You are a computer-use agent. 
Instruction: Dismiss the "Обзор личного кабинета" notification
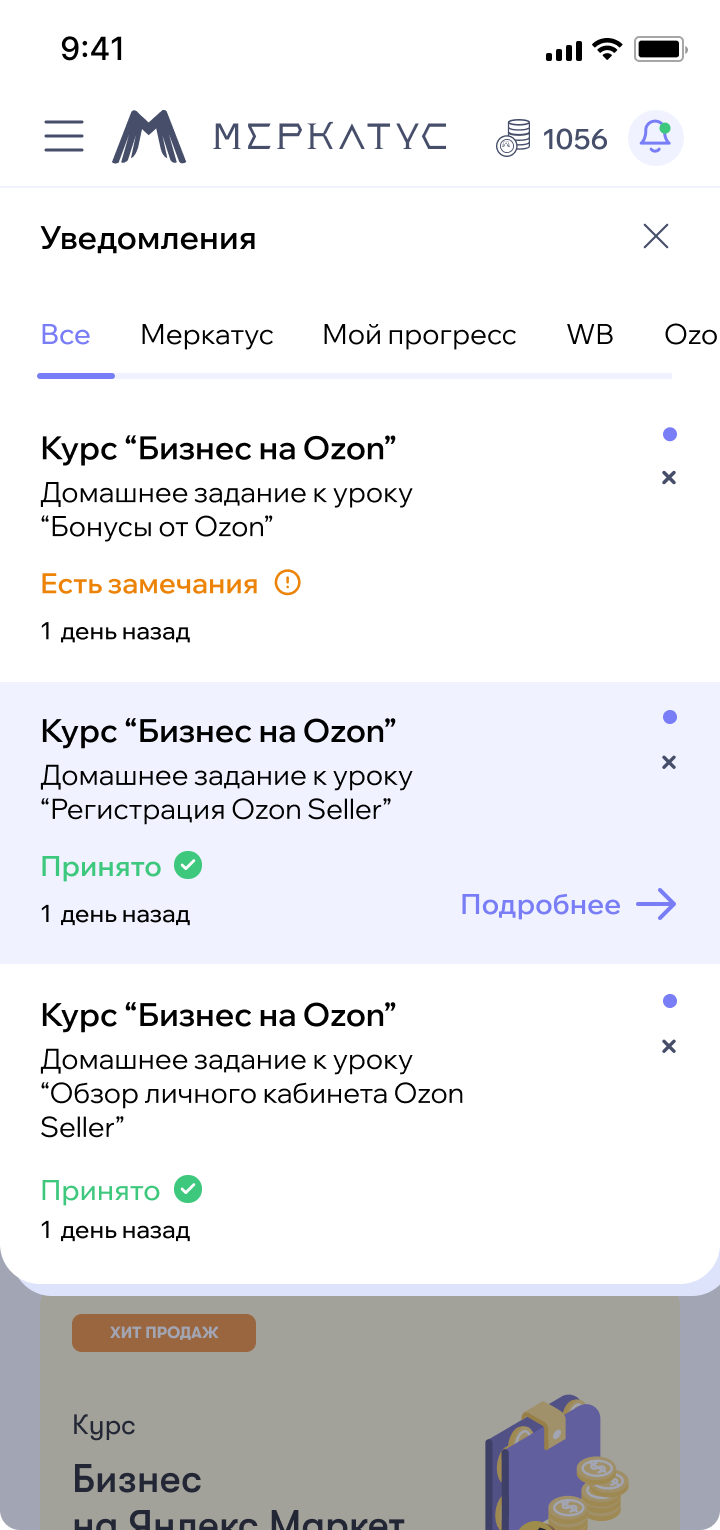pyautogui.click(x=669, y=1046)
